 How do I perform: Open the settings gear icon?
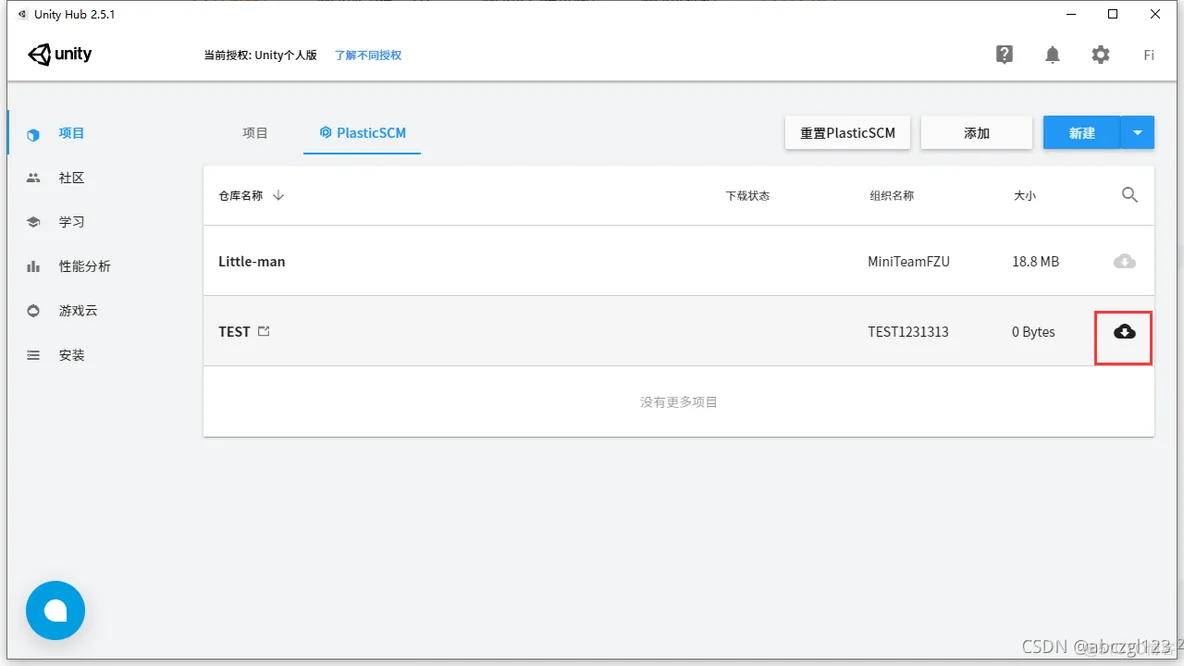click(1100, 54)
